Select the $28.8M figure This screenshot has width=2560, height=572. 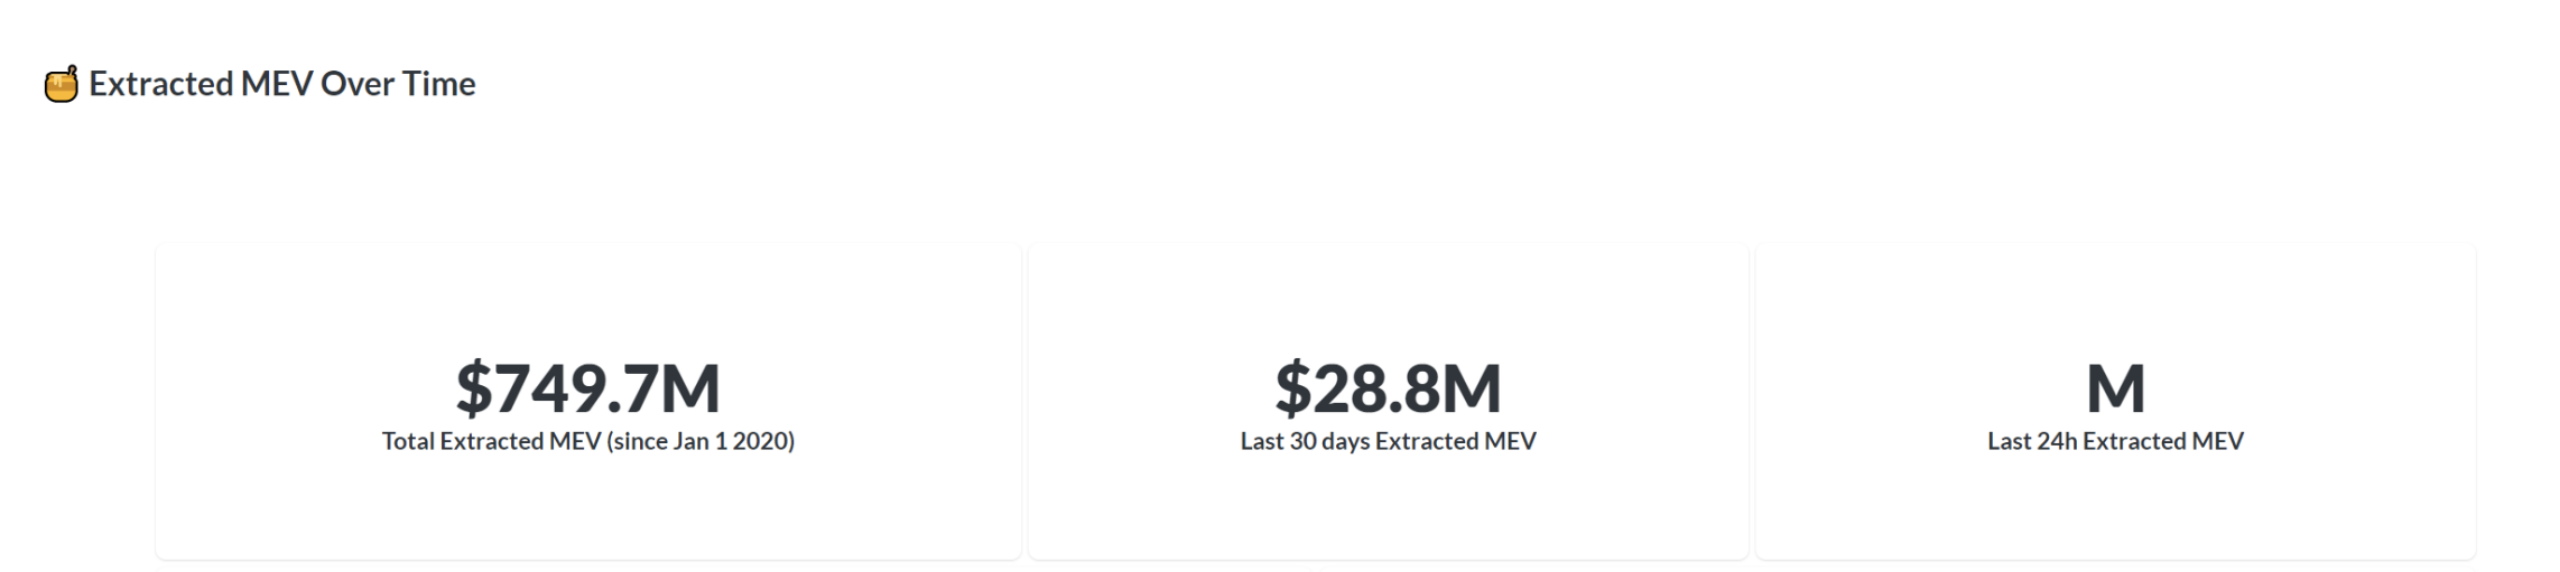[x=1388, y=388]
